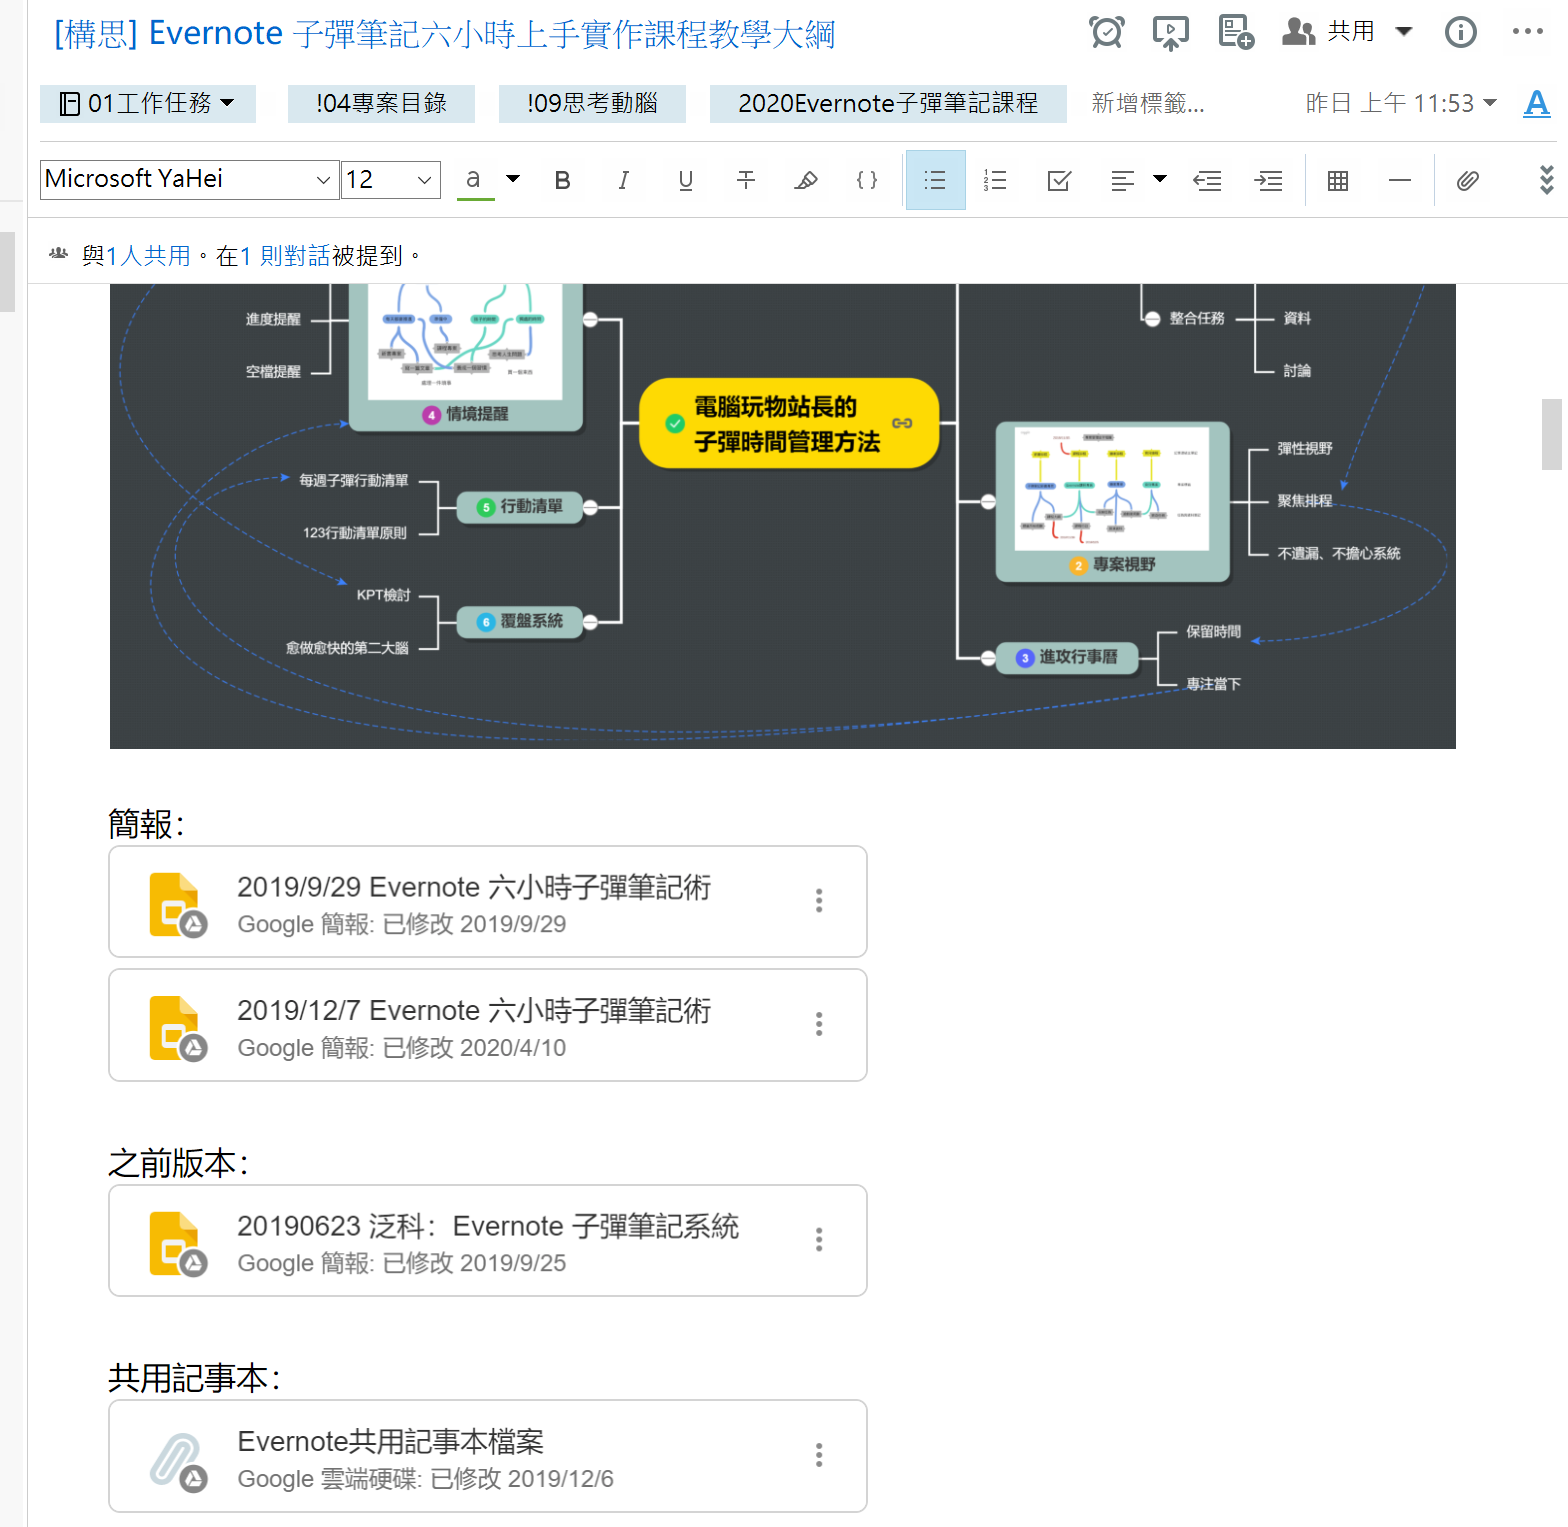Apply bold formatting
This screenshot has height=1527, width=1568.
tap(563, 180)
